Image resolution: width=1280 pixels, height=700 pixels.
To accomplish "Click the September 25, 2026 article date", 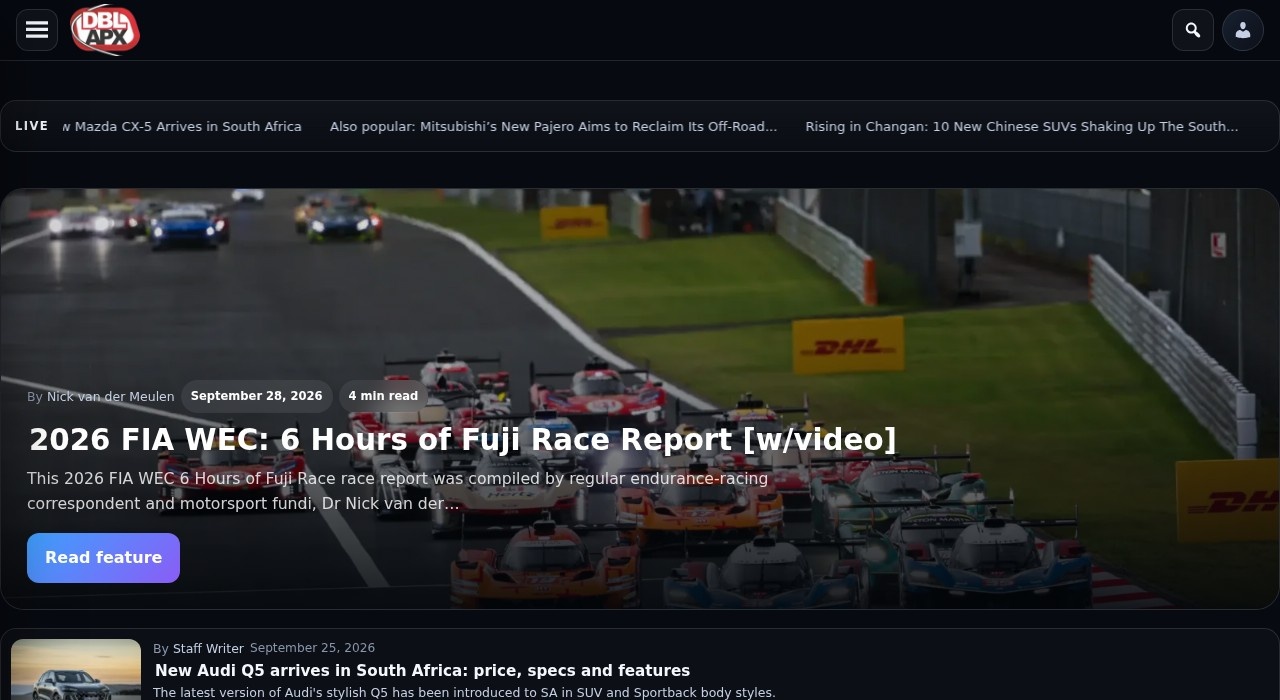I will point(312,648).
